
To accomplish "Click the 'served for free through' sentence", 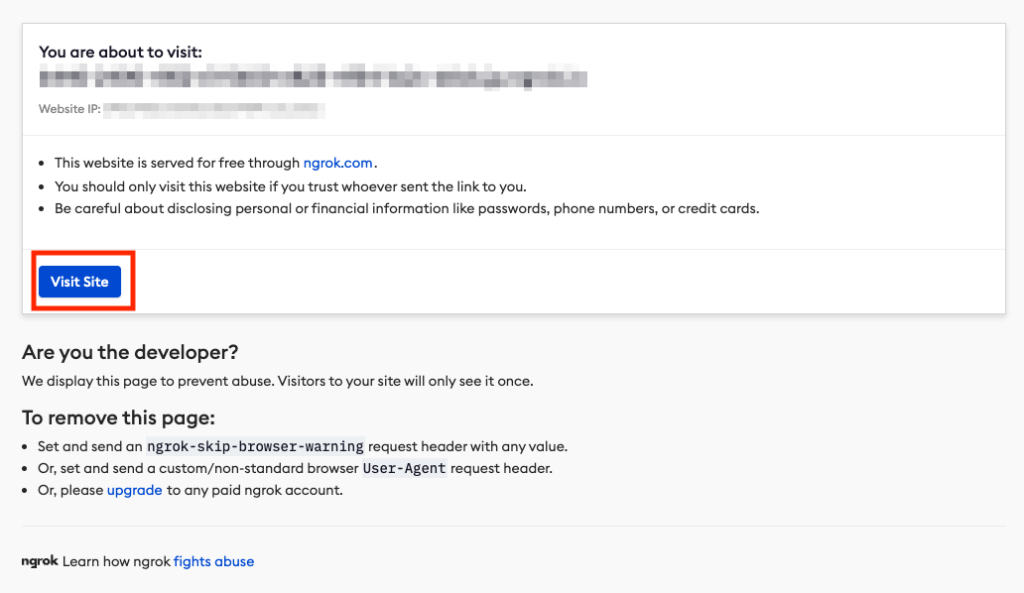I will coord(216,163).
